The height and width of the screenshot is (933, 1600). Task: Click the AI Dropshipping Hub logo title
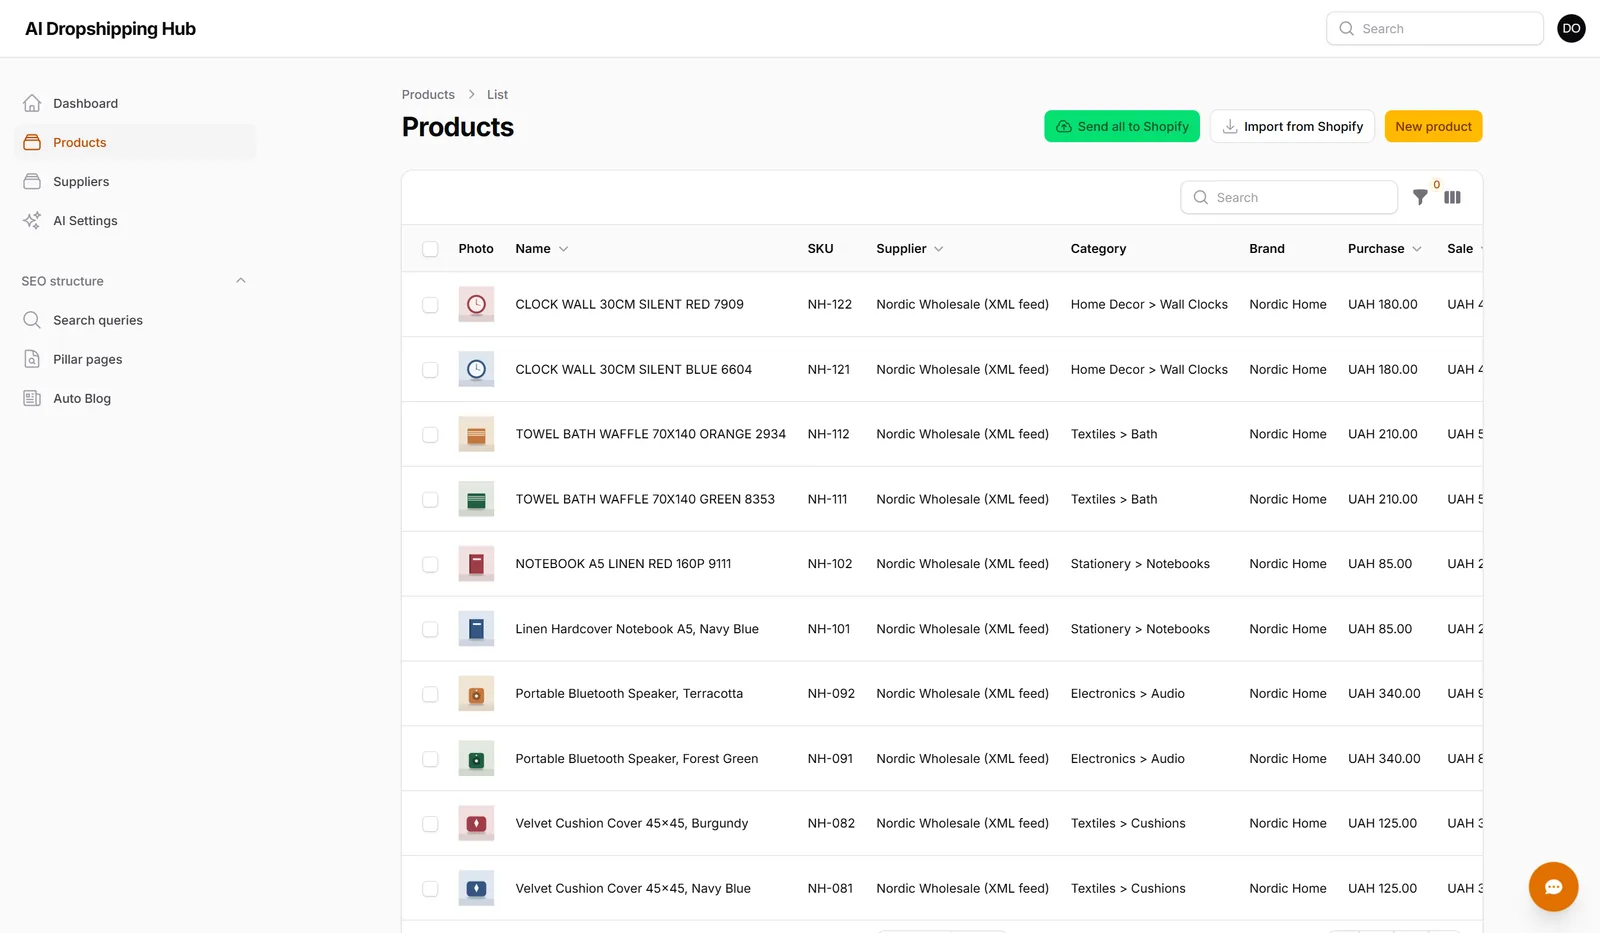pyautogui.click(x=110, y=28)
